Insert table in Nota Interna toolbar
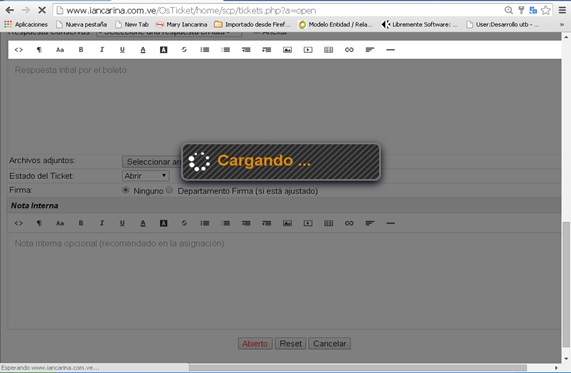The width and height of the screenshot is (571, 373). [328, 223]
